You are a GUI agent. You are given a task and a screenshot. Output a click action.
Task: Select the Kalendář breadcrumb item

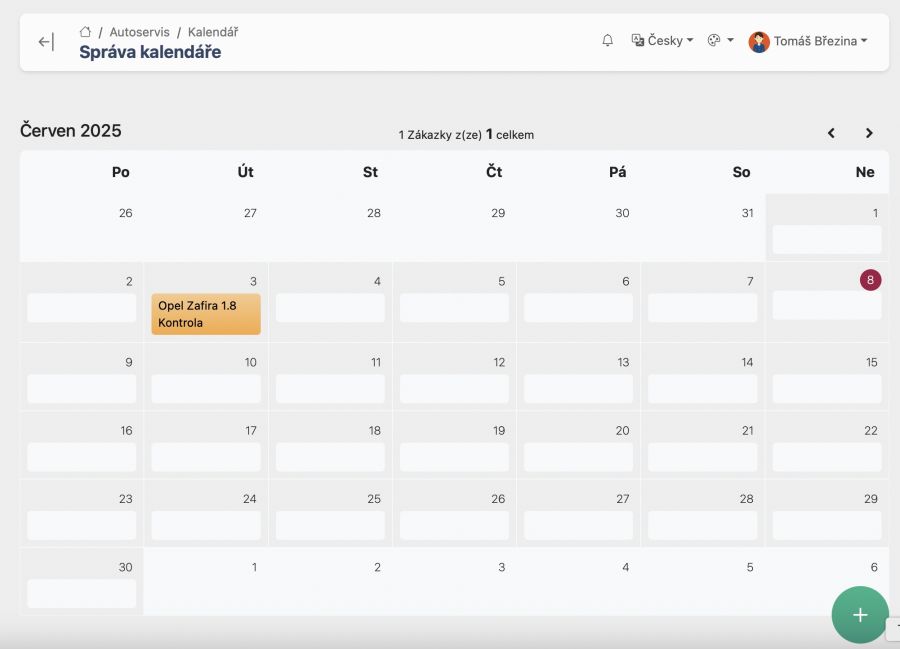pyautogui.click(x=212, y=31)
